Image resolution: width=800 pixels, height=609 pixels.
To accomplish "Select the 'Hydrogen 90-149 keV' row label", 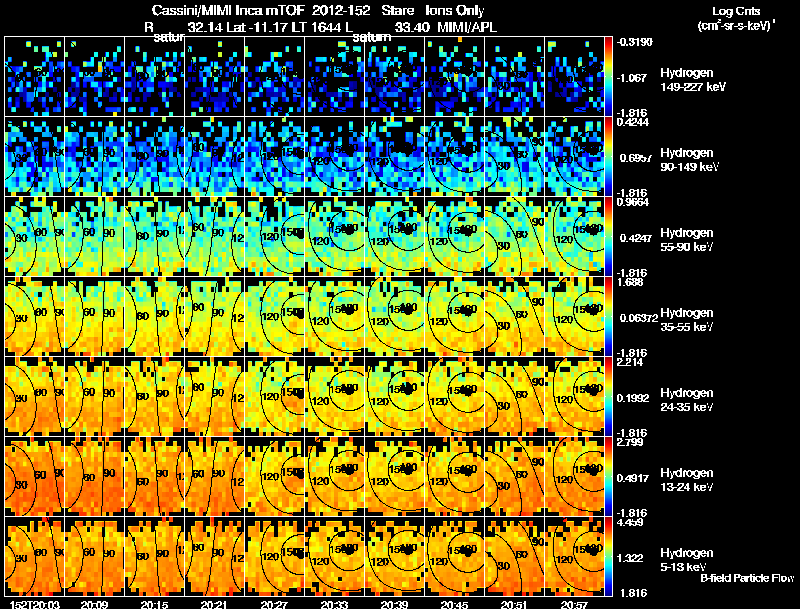I will [x=690, y=160].
